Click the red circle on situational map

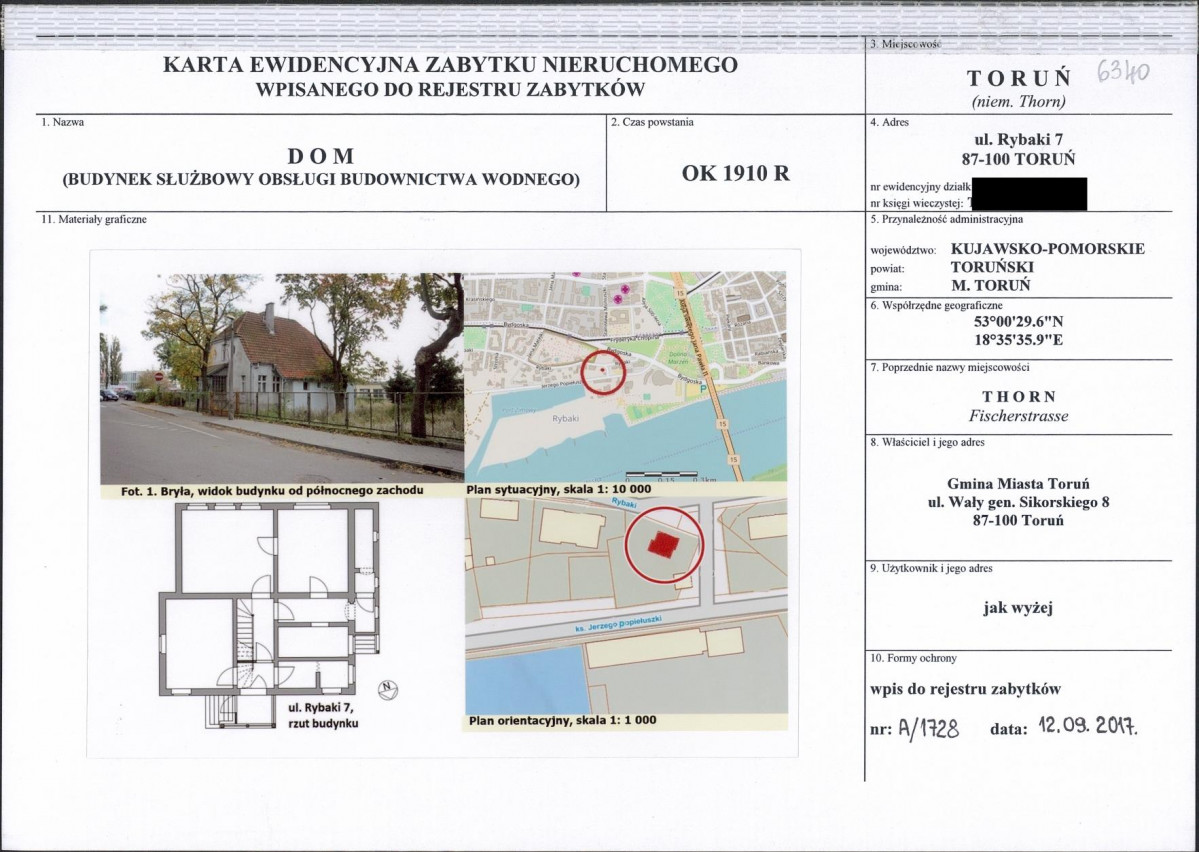[603, 372]
